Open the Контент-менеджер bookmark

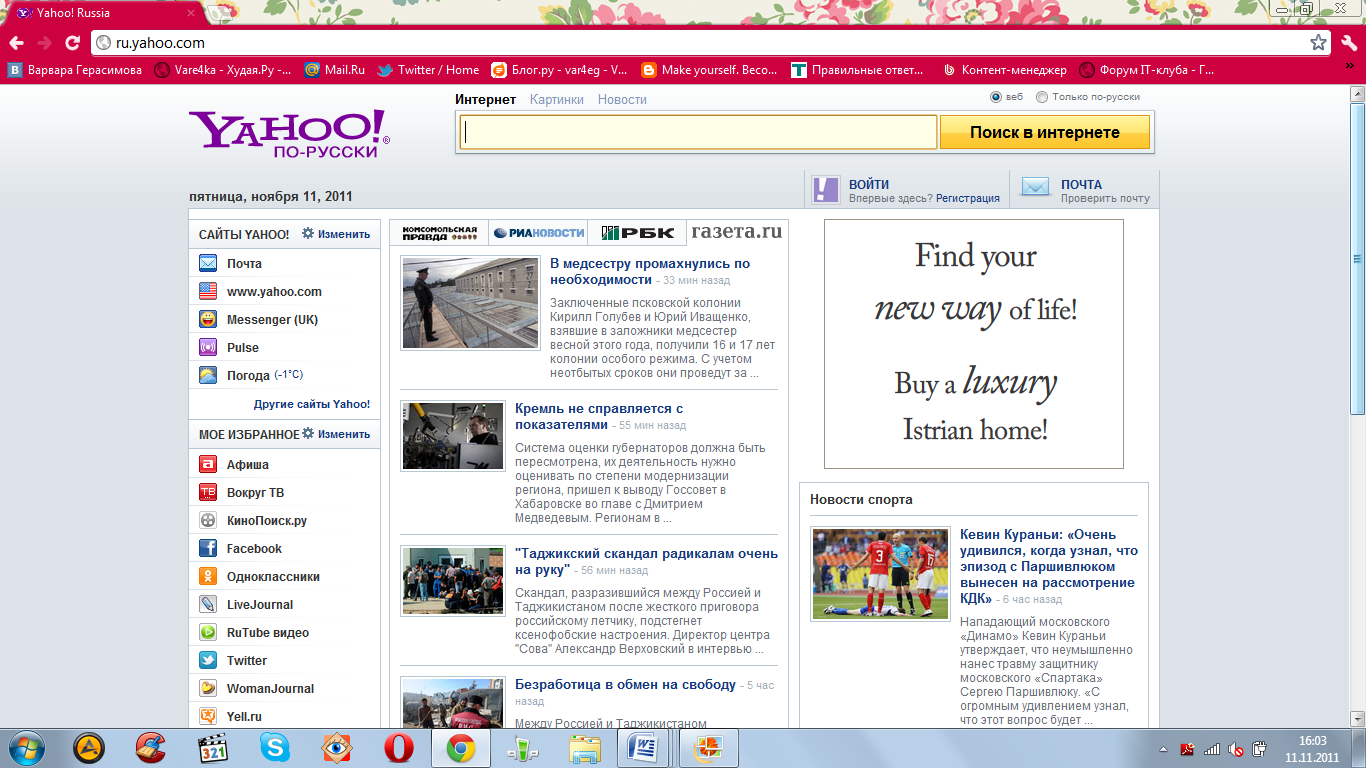(x=1005, y=70)
